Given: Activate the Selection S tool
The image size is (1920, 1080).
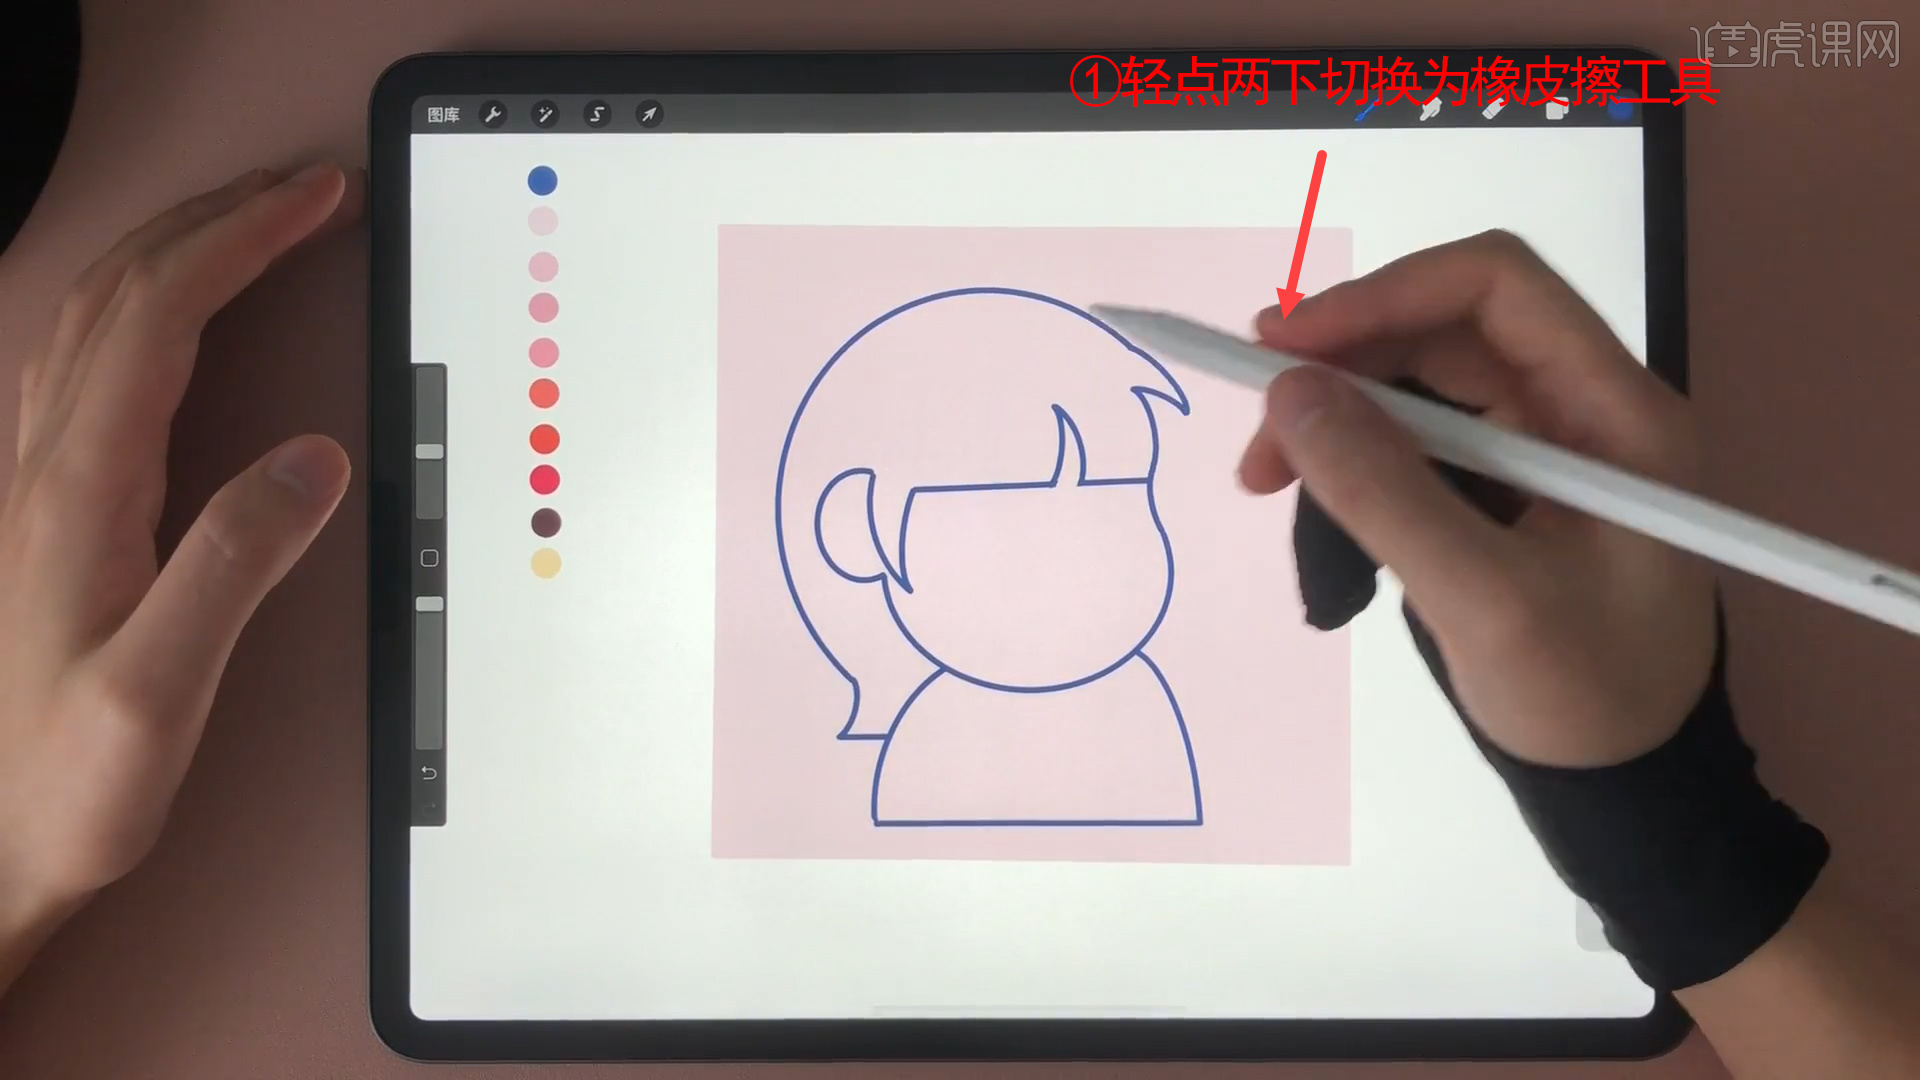Looking at the screenshot, I should (x=597, y=114).
